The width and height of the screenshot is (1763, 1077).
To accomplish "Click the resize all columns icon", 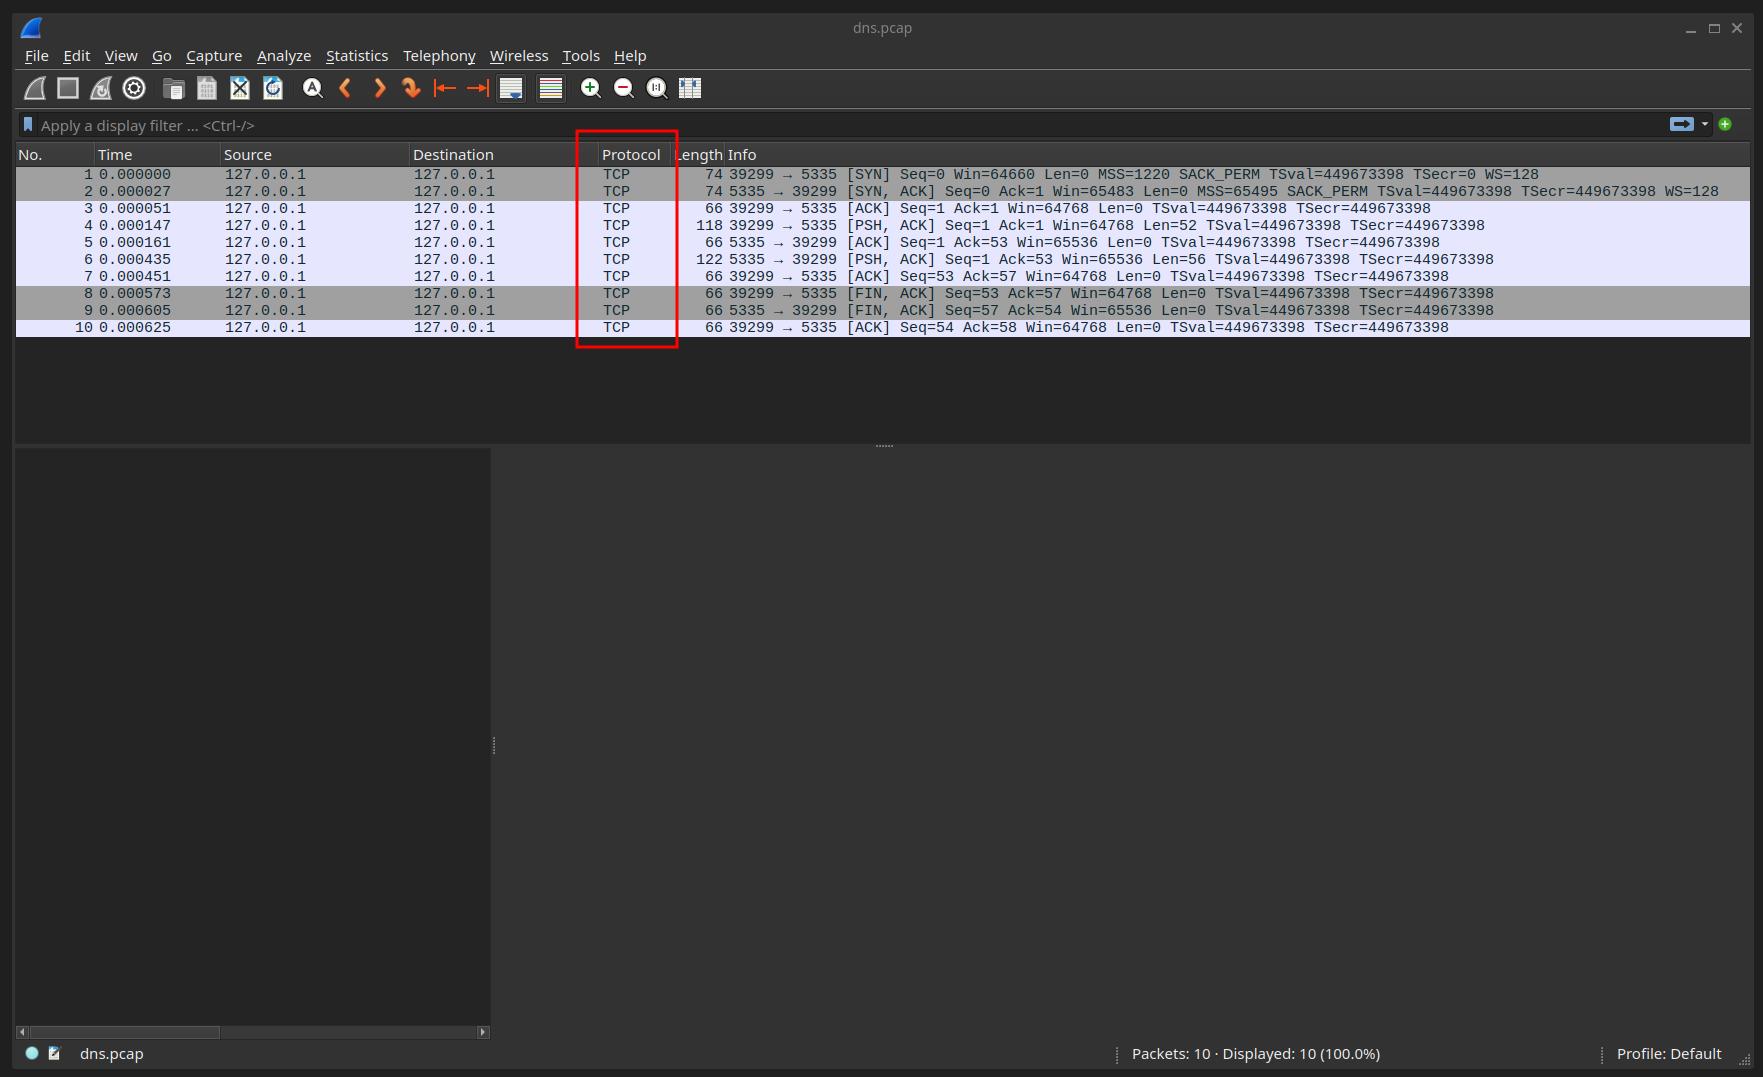I will tap(690, 88).
